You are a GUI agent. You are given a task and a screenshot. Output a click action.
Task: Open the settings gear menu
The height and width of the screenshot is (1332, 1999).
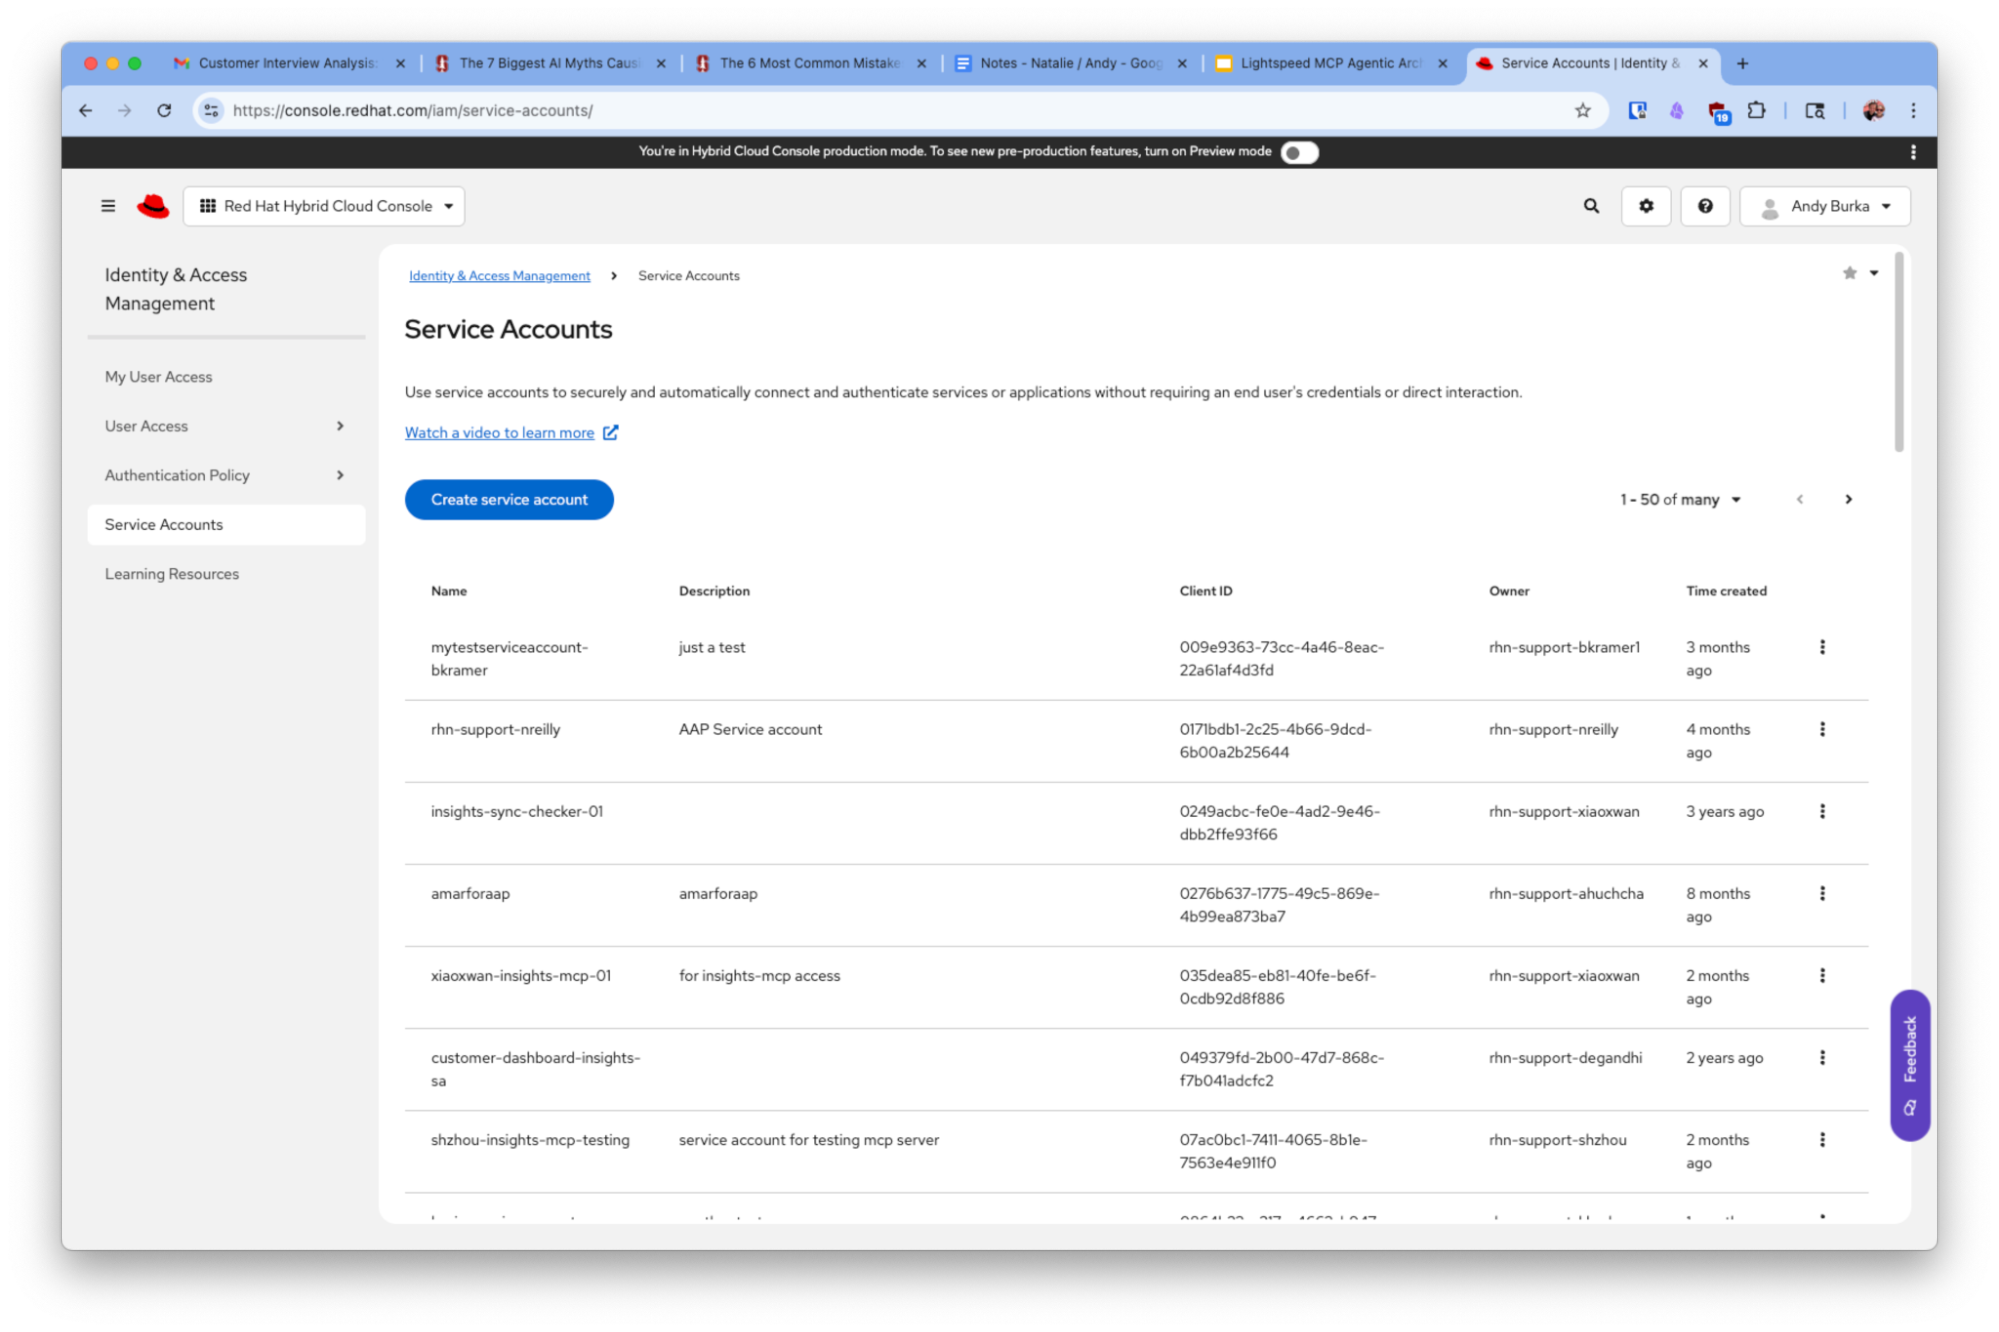(x=1646, y=206)
